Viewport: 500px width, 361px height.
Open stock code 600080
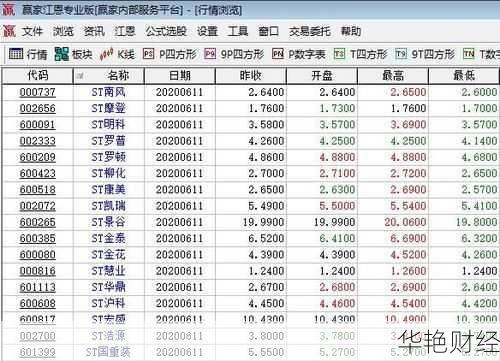tap(37, 255)
